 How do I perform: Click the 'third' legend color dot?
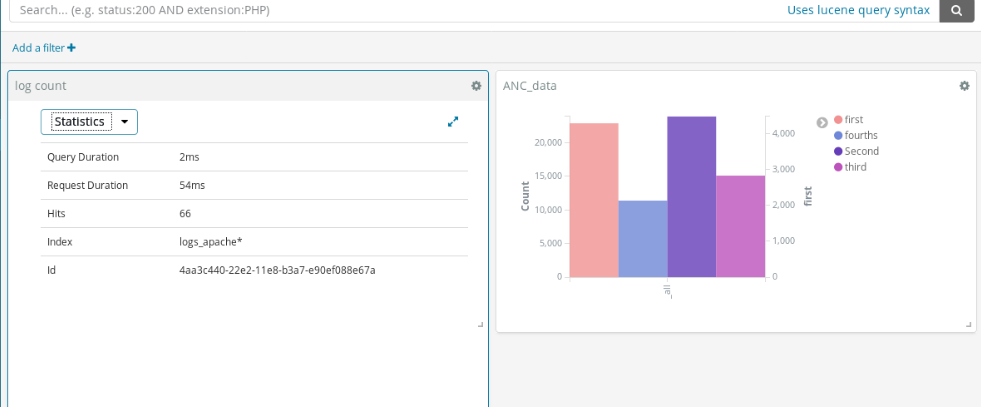[x=838, y=167]
